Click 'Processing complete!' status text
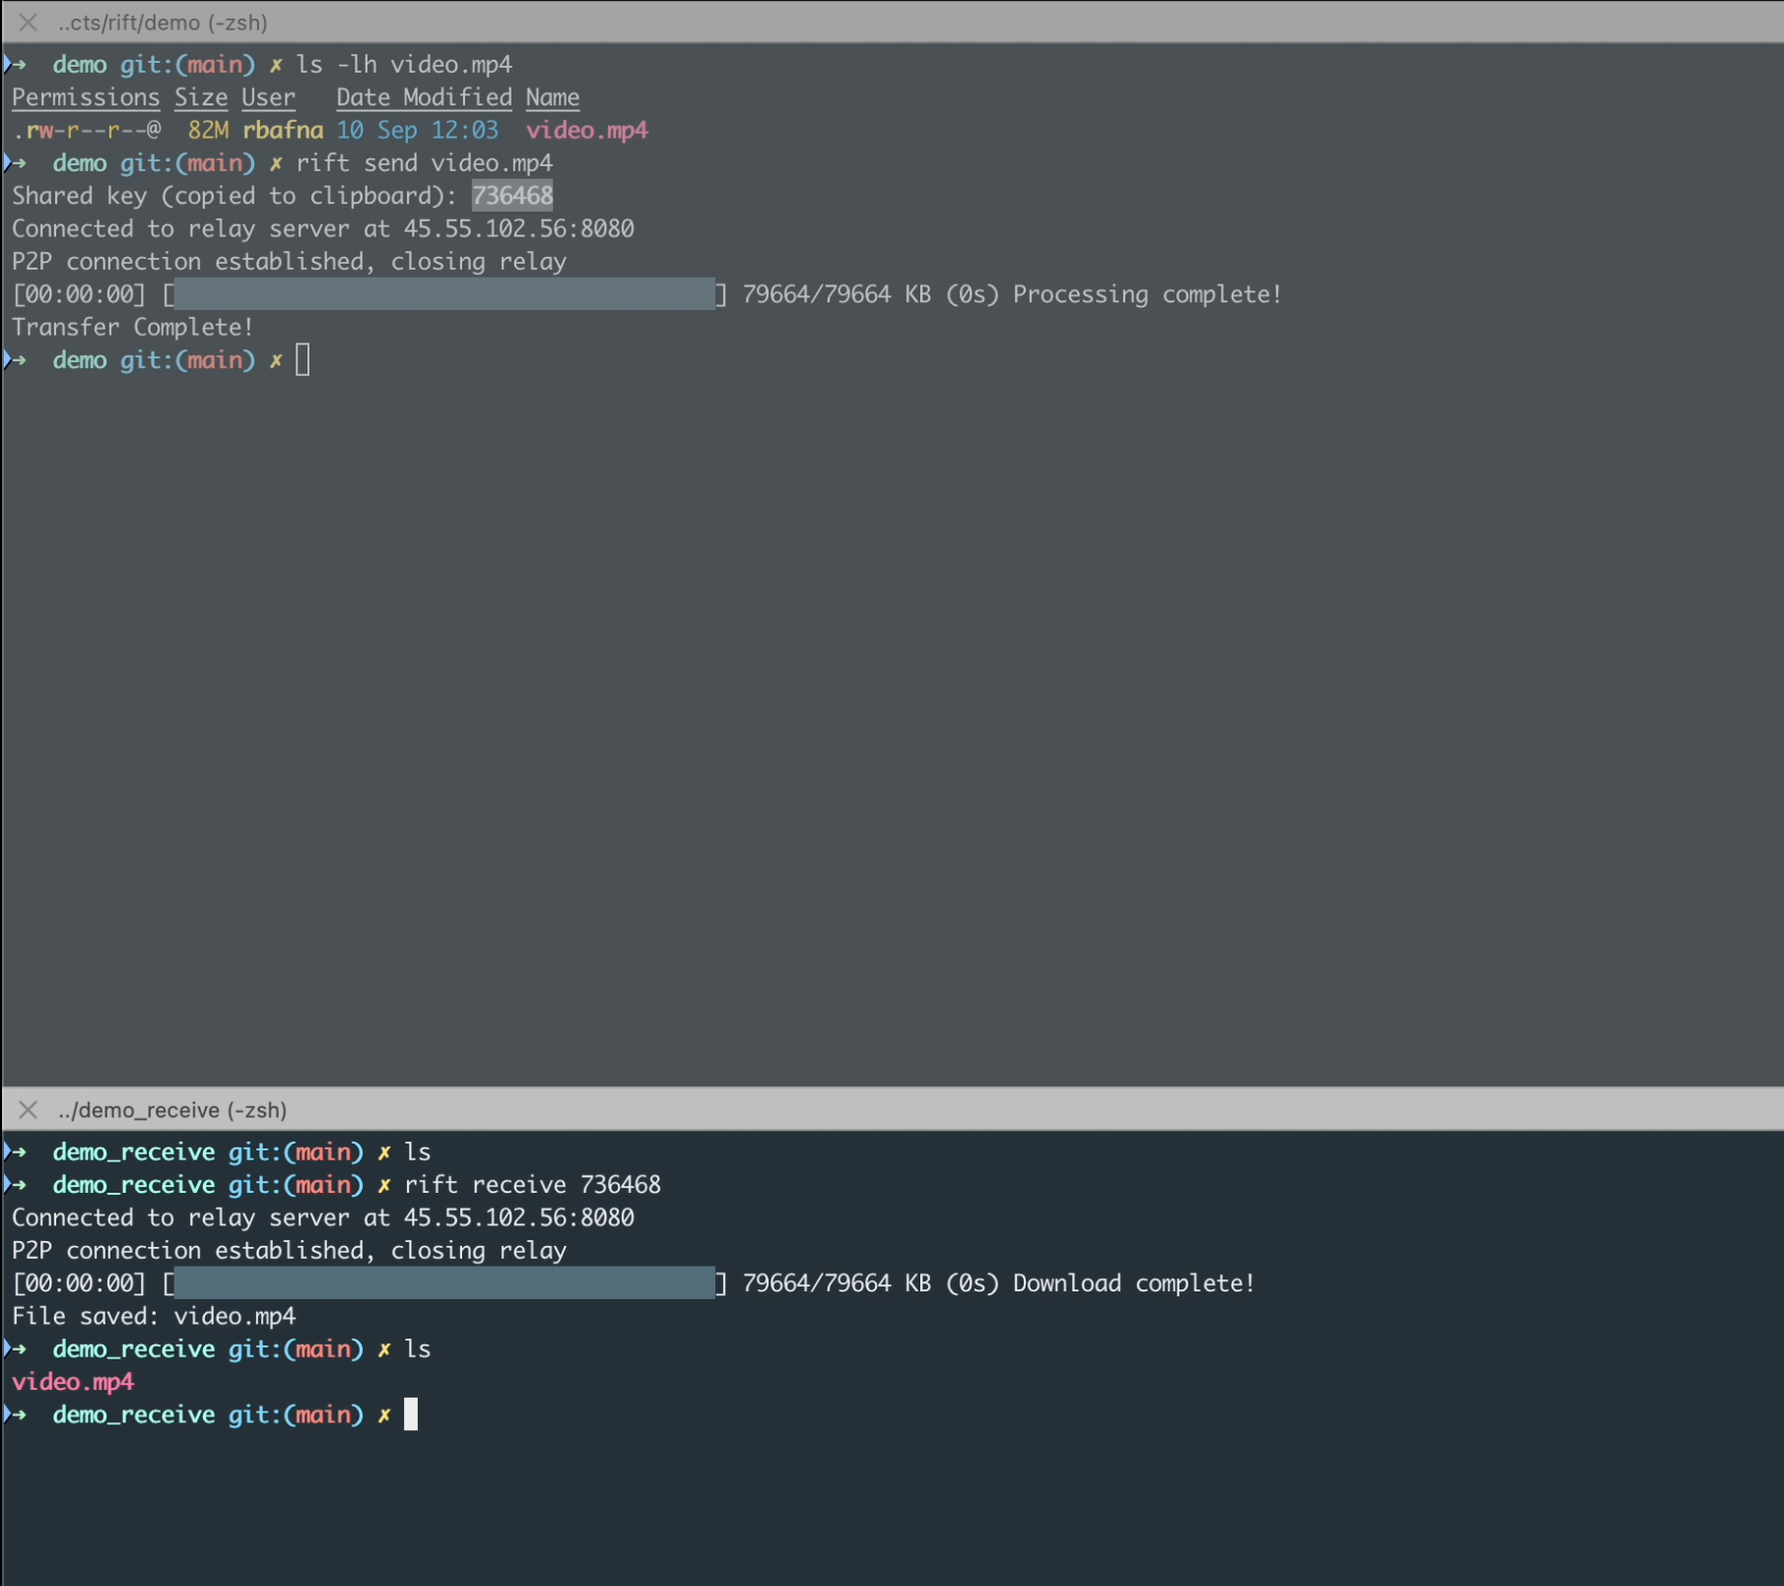 pyautogui.click(x=1147, y=294)
